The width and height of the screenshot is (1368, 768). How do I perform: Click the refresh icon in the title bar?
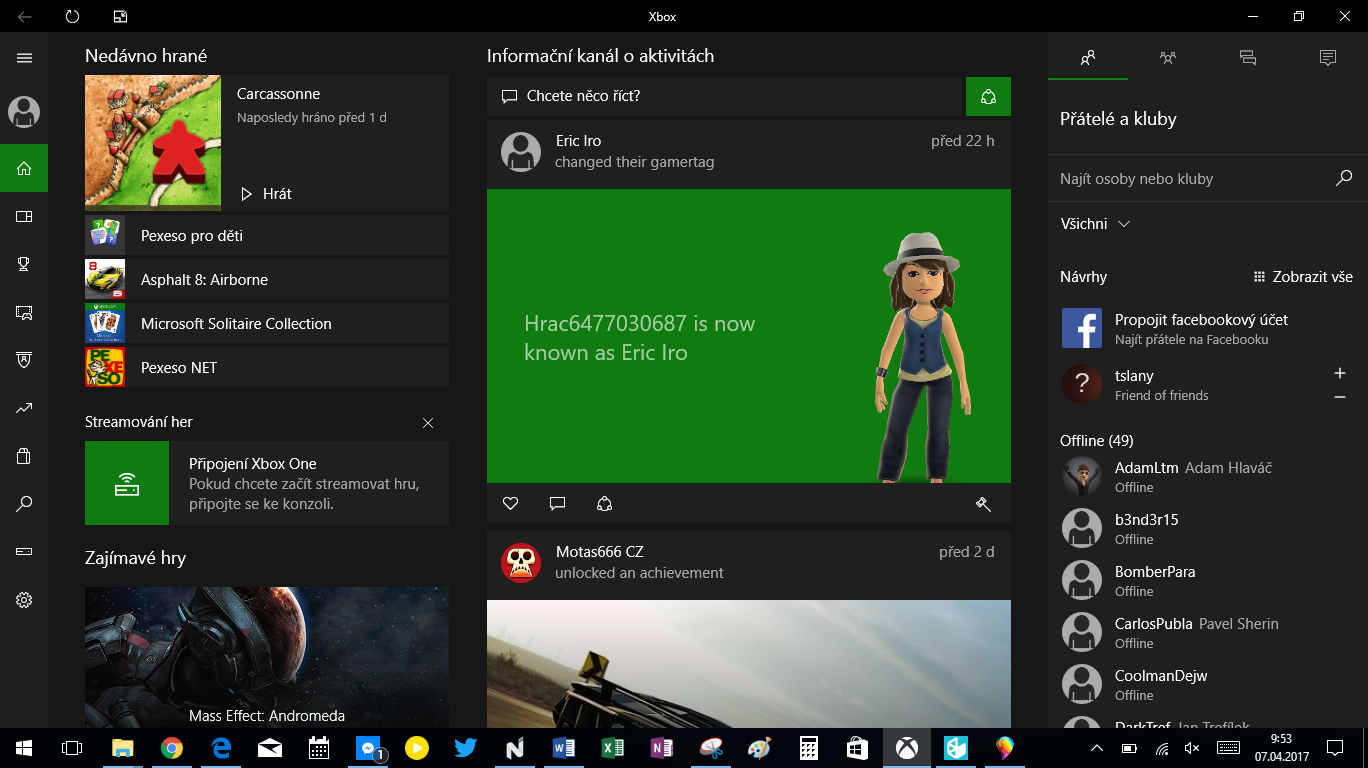pos(72,16)
